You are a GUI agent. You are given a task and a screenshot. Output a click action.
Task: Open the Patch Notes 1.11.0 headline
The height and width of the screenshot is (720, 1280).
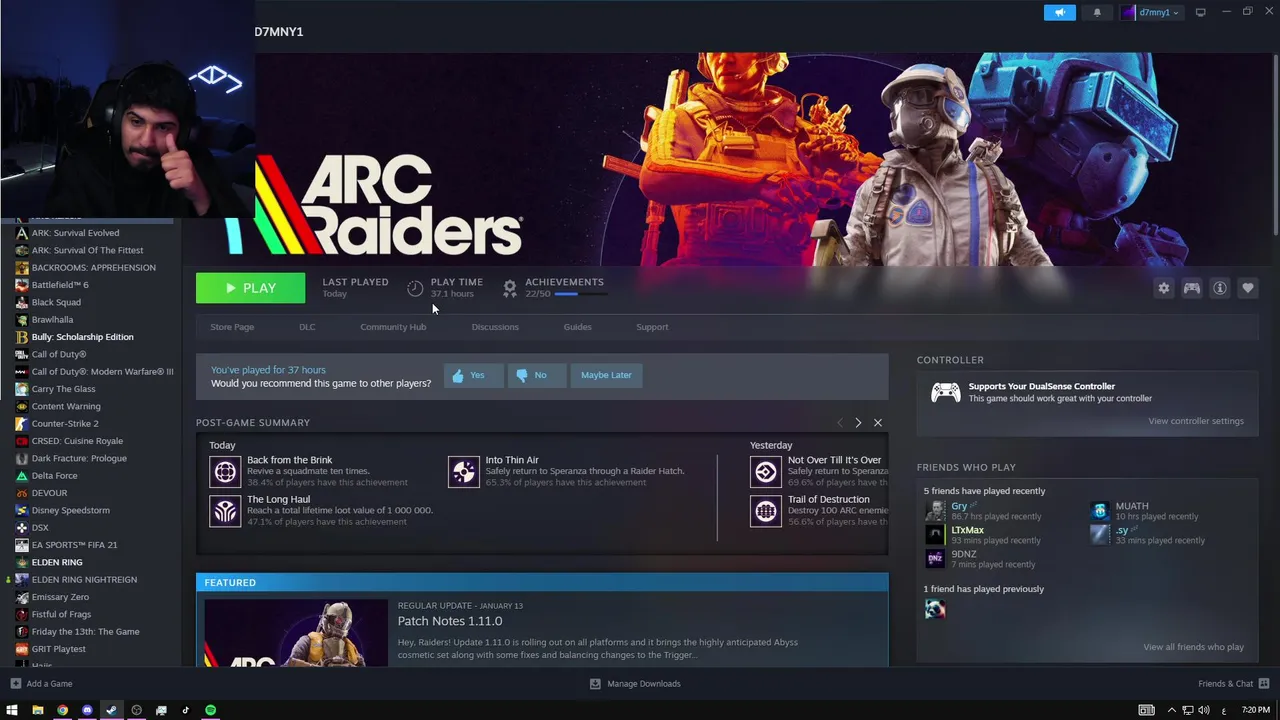tap(450, 621)
